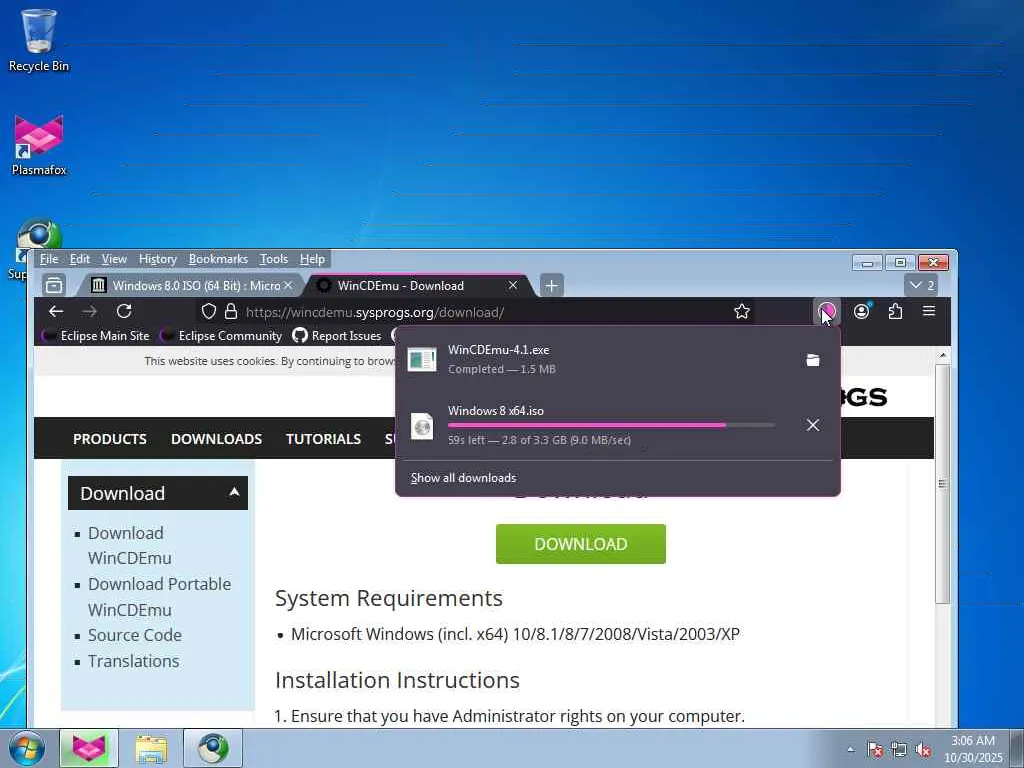Open the Plasmafox desktop shortcut
The image size is (1024, 768).
pos(39,145)
